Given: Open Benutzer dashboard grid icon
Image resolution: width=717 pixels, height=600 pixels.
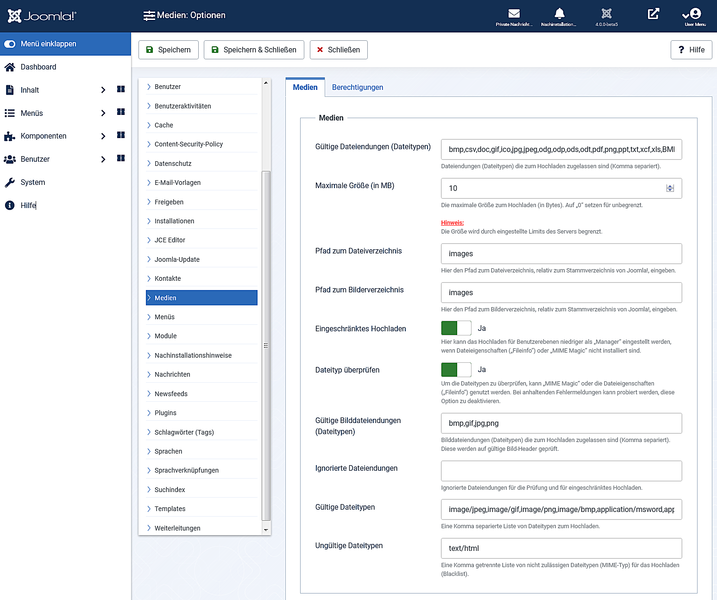Looking at the screenshot, I should click(121, 158).
